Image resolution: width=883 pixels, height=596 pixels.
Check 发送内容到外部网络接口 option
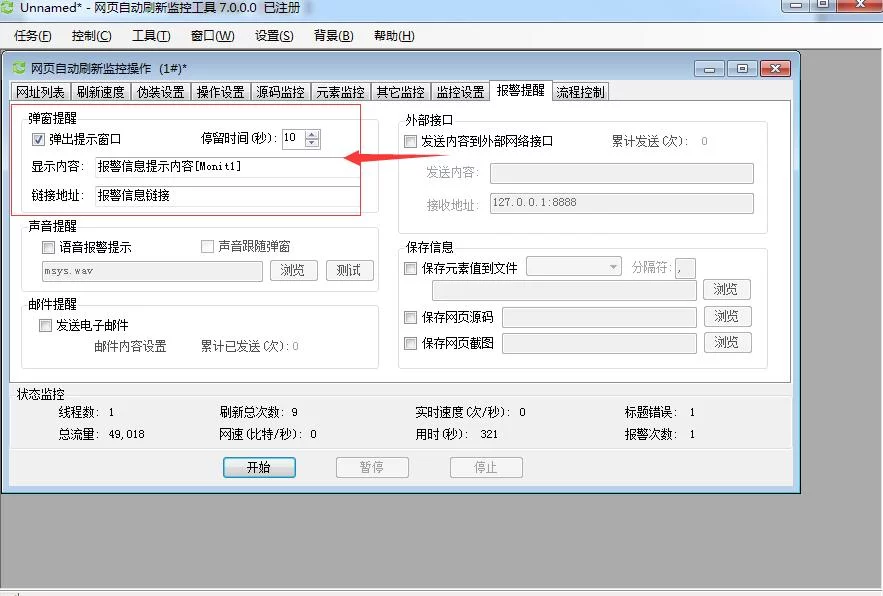coord(411,141)
